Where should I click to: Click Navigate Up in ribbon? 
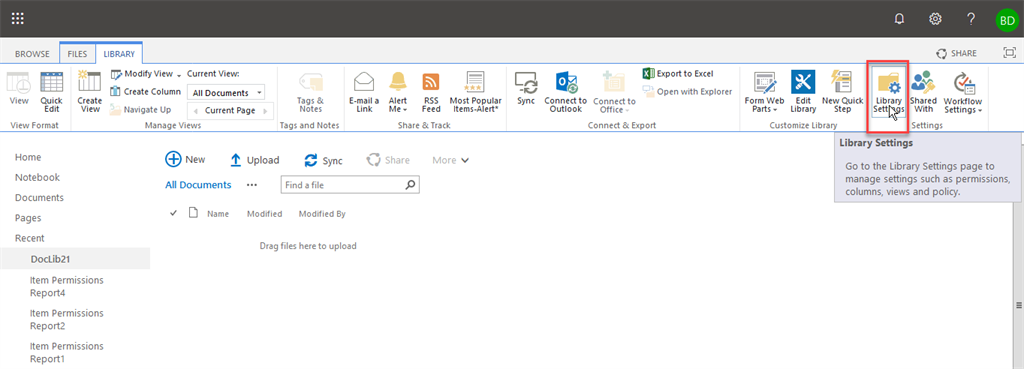(140, 110)
